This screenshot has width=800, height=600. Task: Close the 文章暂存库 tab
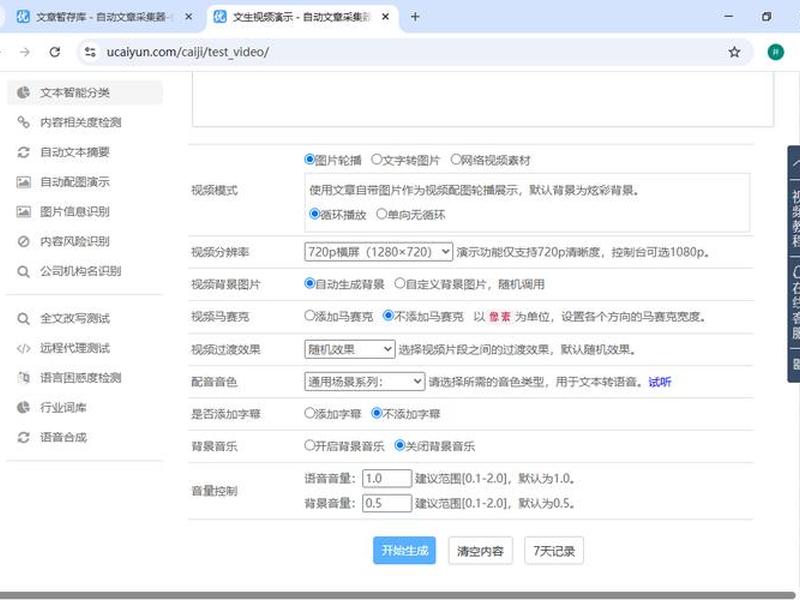pyautogui.click(x=188, y=17)
